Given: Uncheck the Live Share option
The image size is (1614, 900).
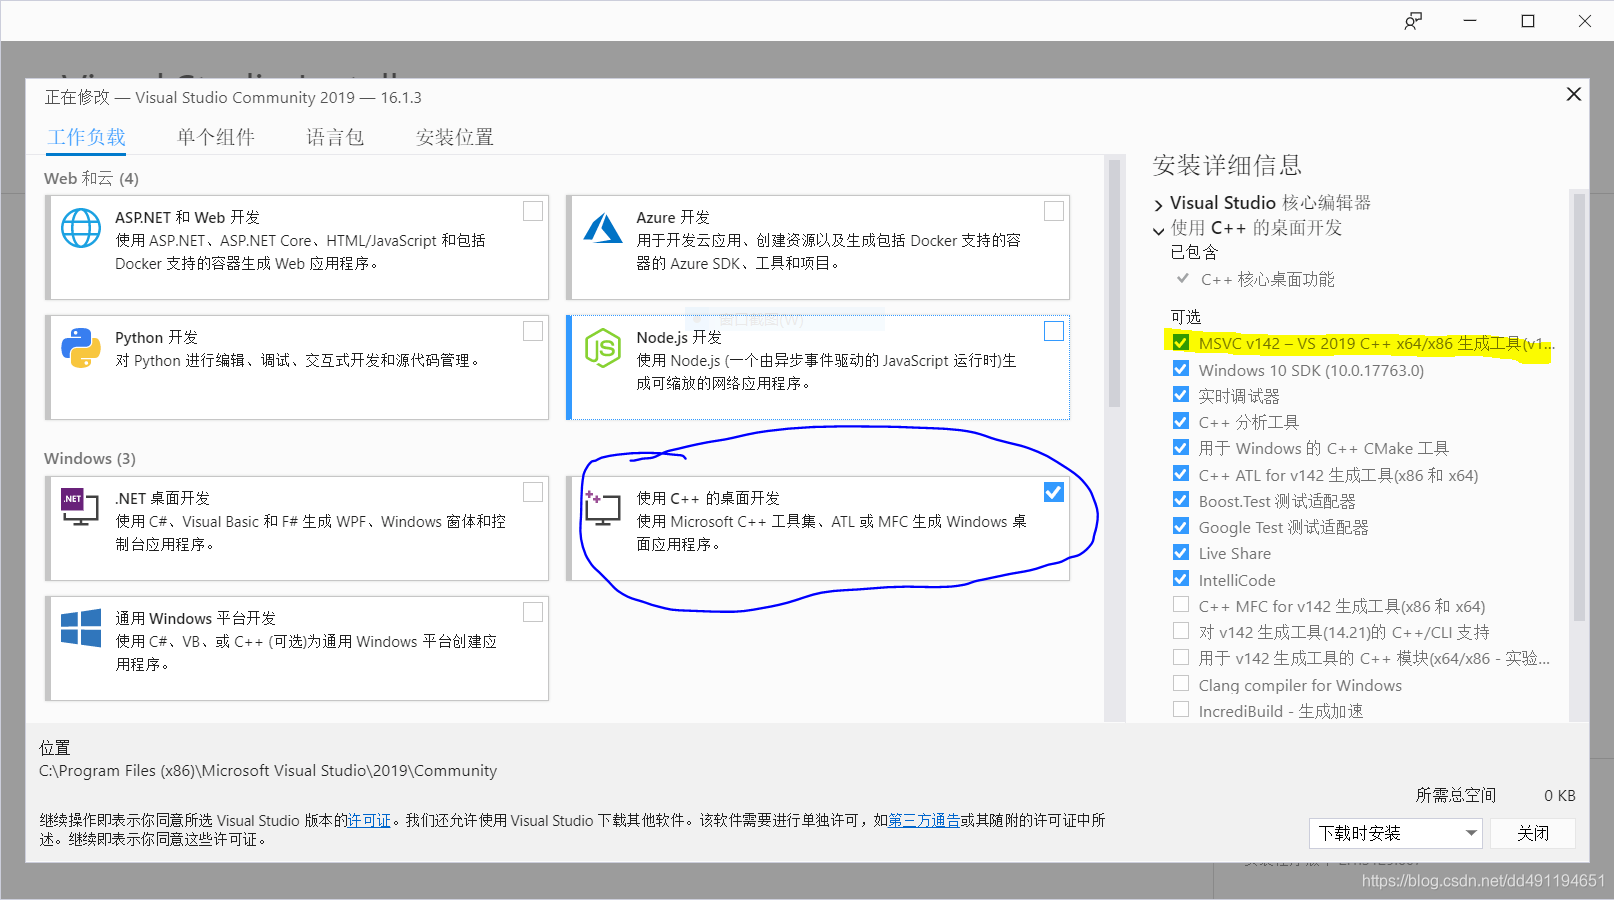Looking at the screenshot, I should click(x=1181, y=552).
